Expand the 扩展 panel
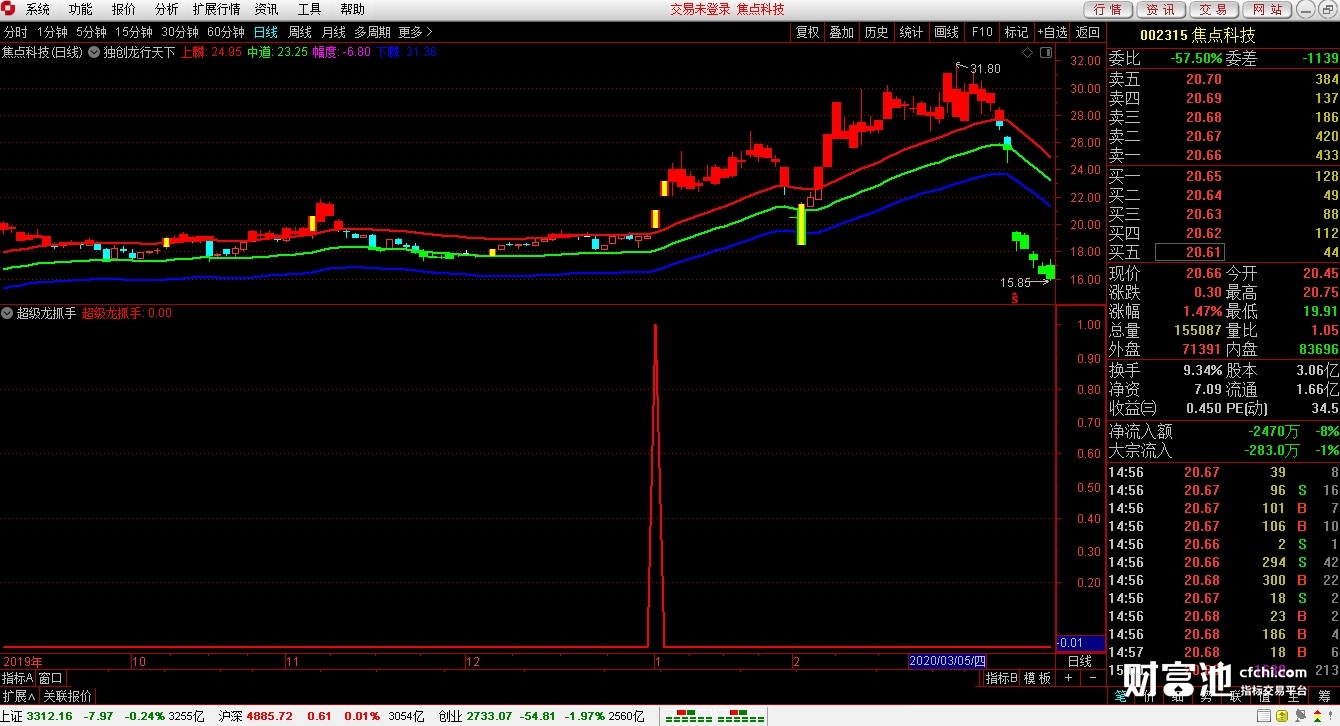The height and width of the screenshot is (726, 1340). pos(19,696)
